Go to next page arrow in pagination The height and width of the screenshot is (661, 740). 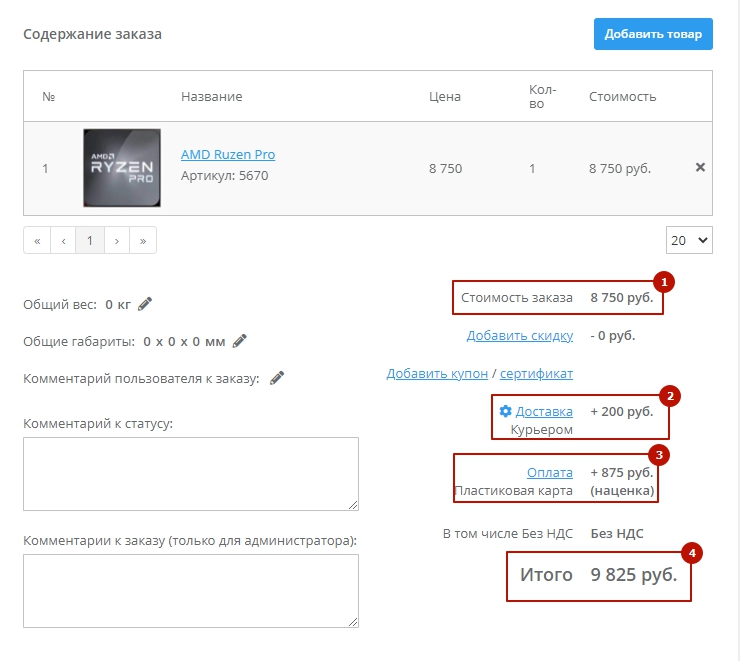[117, 241]
